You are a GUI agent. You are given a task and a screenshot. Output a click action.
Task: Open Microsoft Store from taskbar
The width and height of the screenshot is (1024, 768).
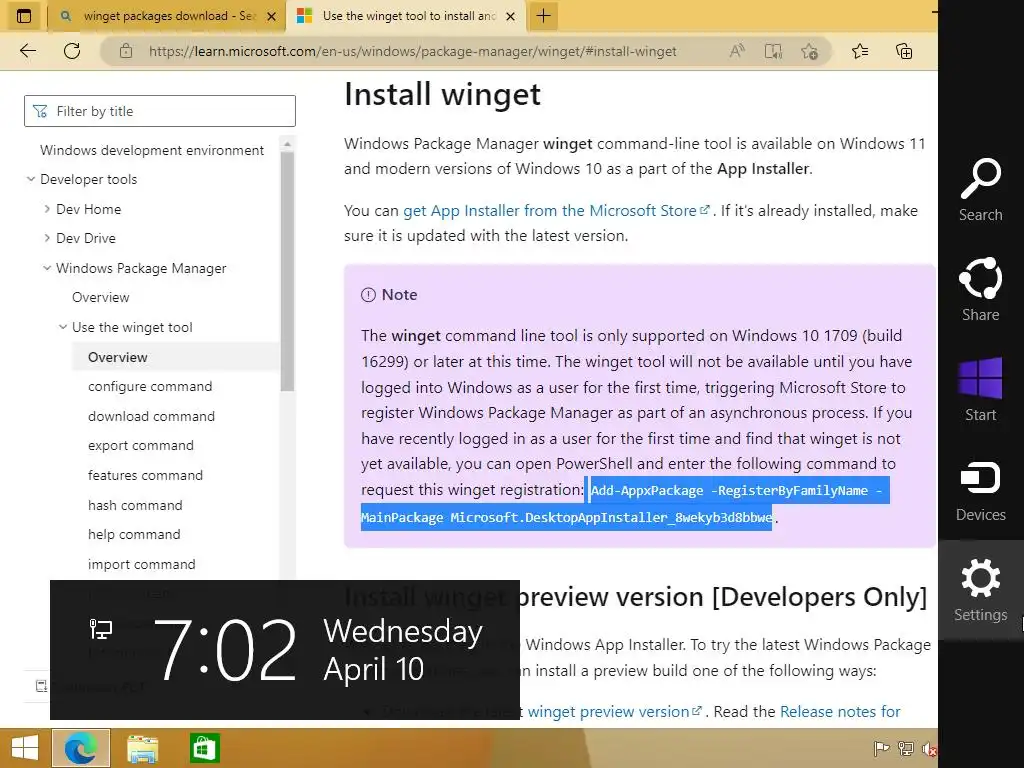point(204,748)
